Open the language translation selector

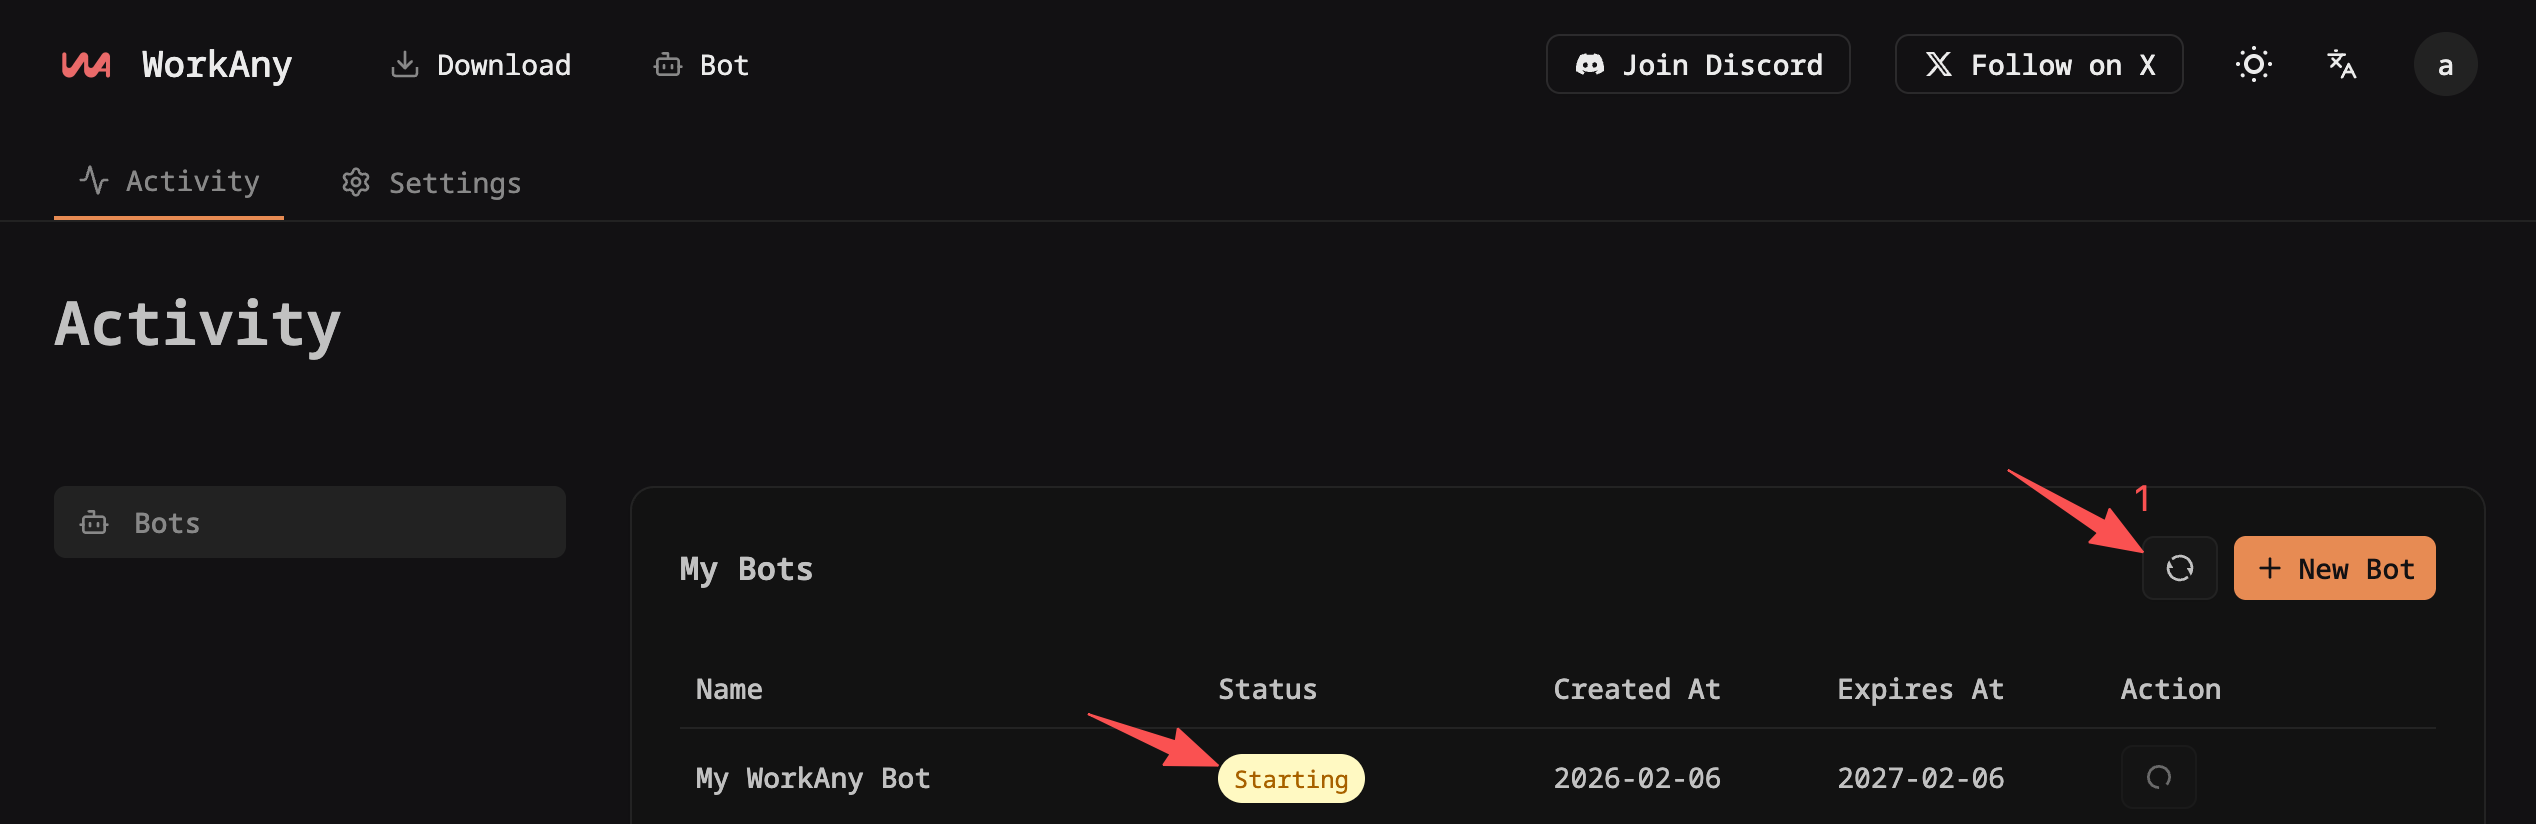(2341, 65)
